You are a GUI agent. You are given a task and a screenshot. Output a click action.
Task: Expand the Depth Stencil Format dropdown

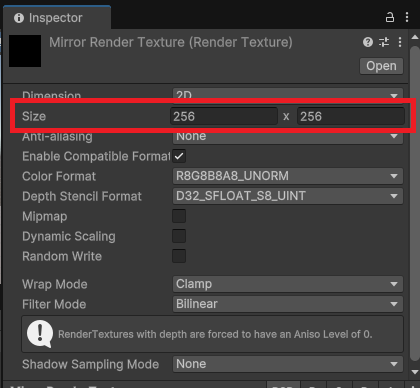click(288, 196)
